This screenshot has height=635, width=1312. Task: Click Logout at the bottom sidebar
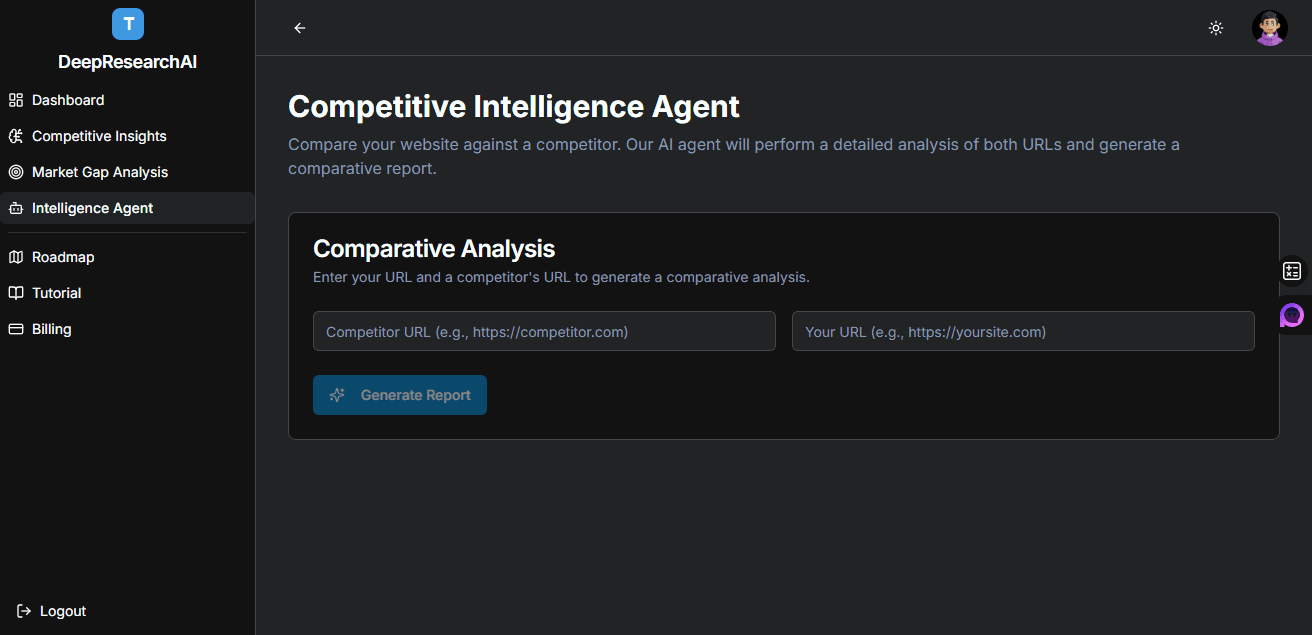point(50,610)
